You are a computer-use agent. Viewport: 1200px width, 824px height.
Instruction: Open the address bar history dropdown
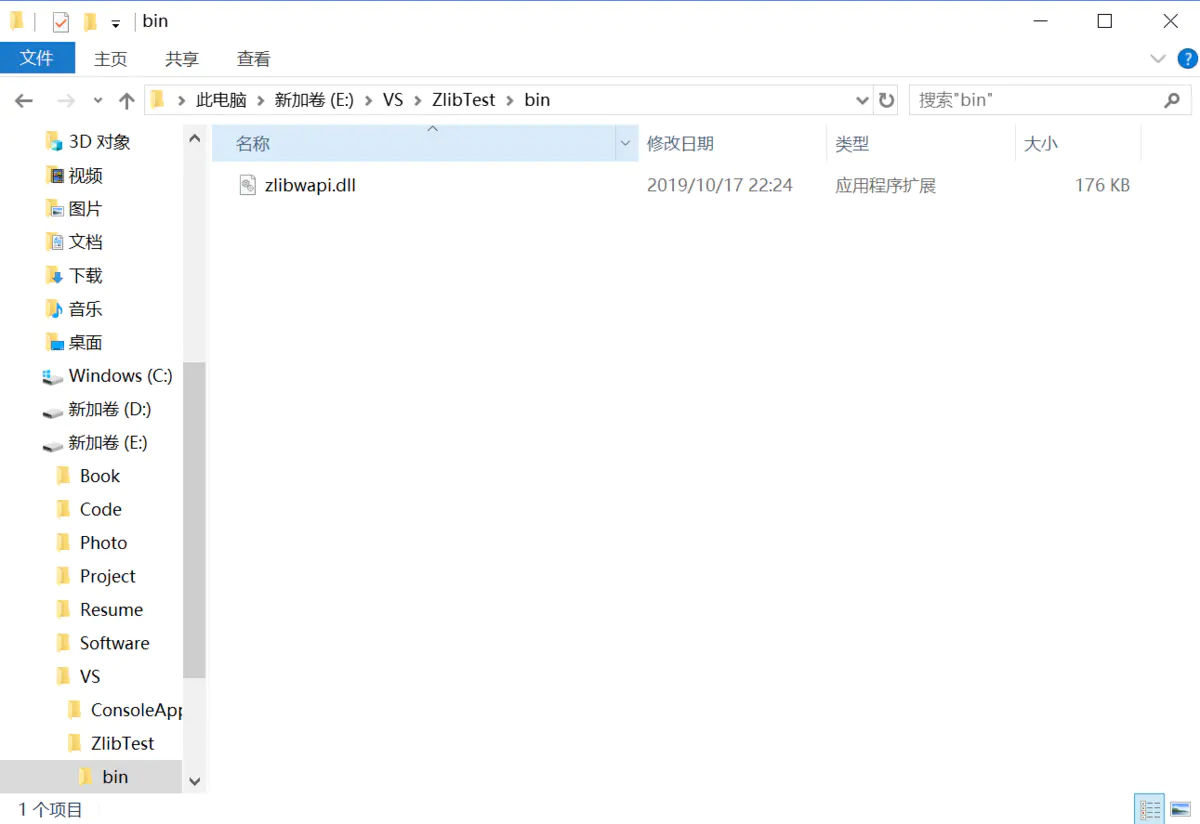click(862, 100)
